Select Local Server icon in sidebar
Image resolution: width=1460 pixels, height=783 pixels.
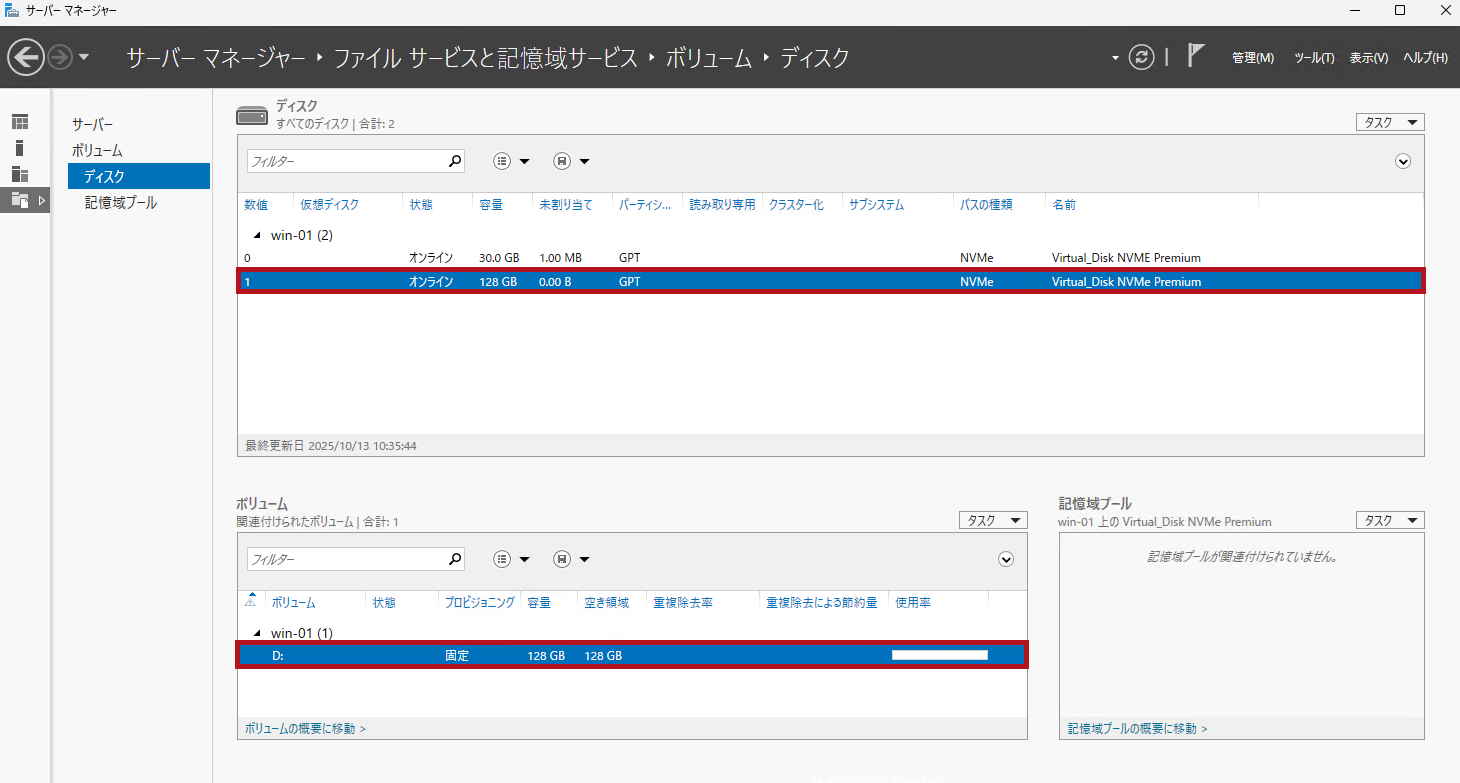click(x=20, y=148)
